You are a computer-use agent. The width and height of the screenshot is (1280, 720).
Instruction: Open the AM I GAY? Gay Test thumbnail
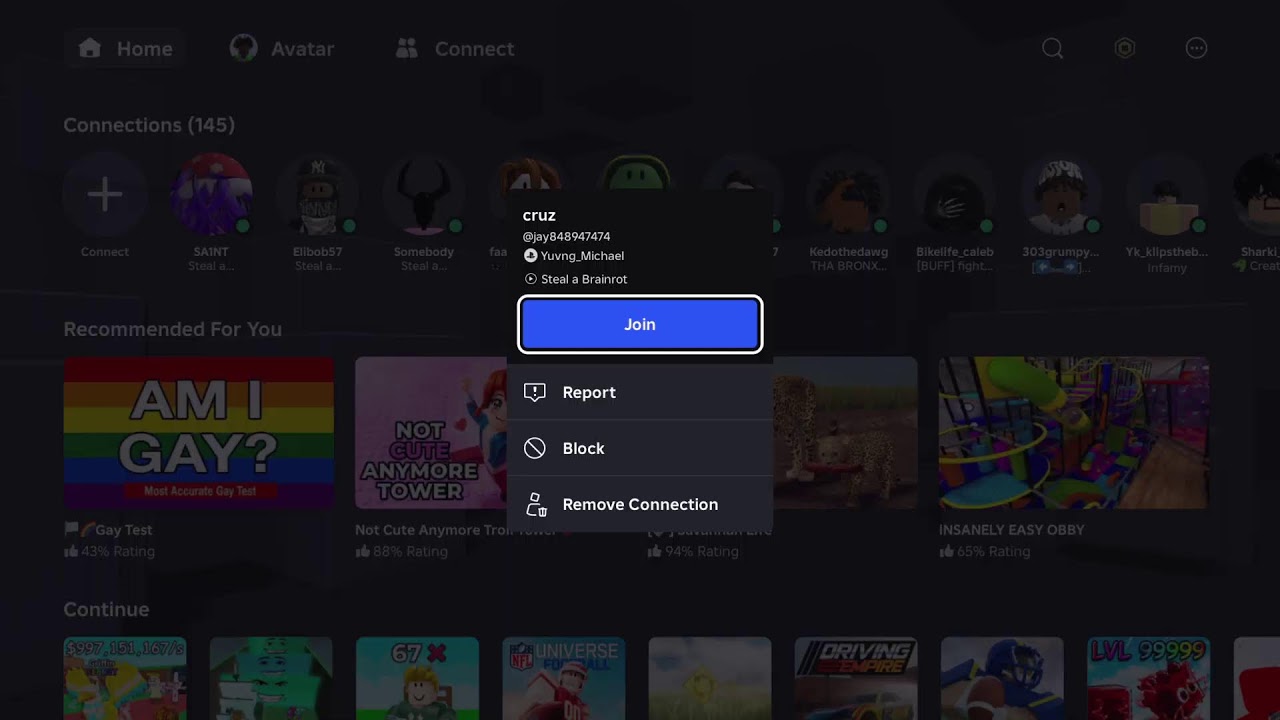(199, 433)
